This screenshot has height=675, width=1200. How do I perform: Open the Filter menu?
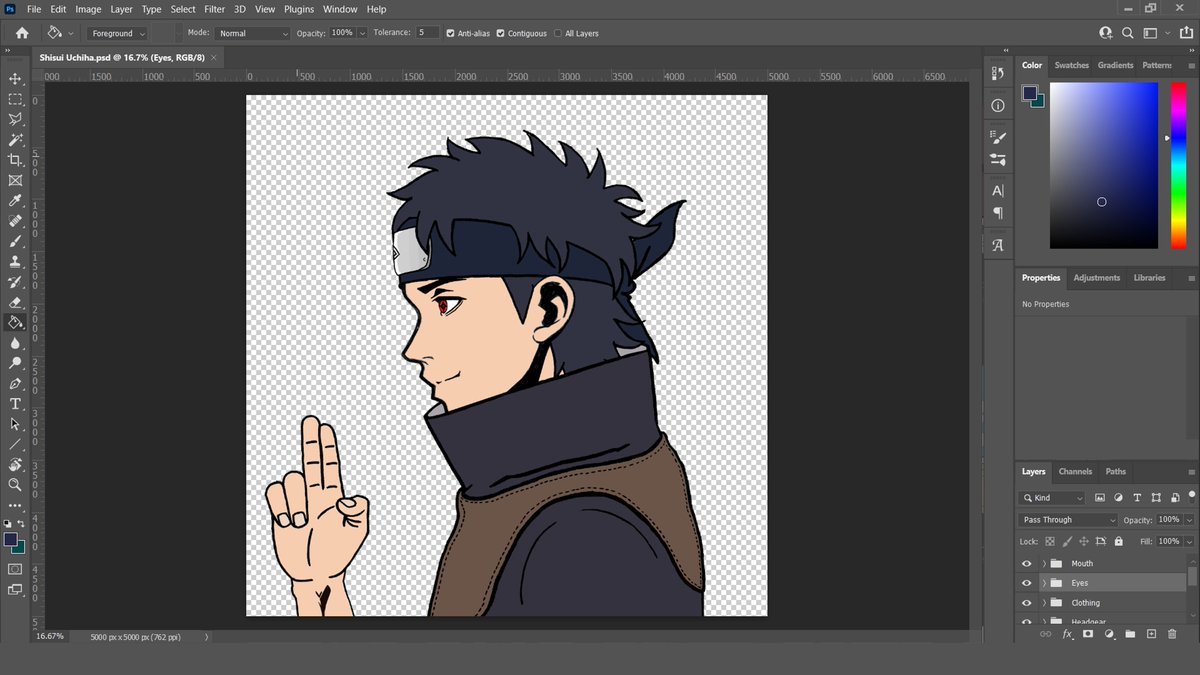(x=214, y=9)
